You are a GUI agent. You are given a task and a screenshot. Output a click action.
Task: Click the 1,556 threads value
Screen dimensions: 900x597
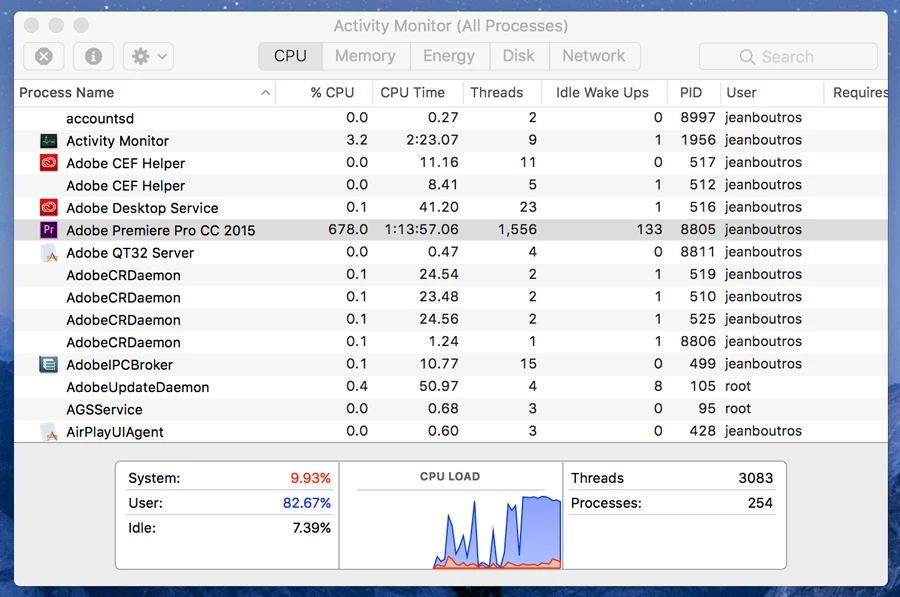tap(517, 230)
